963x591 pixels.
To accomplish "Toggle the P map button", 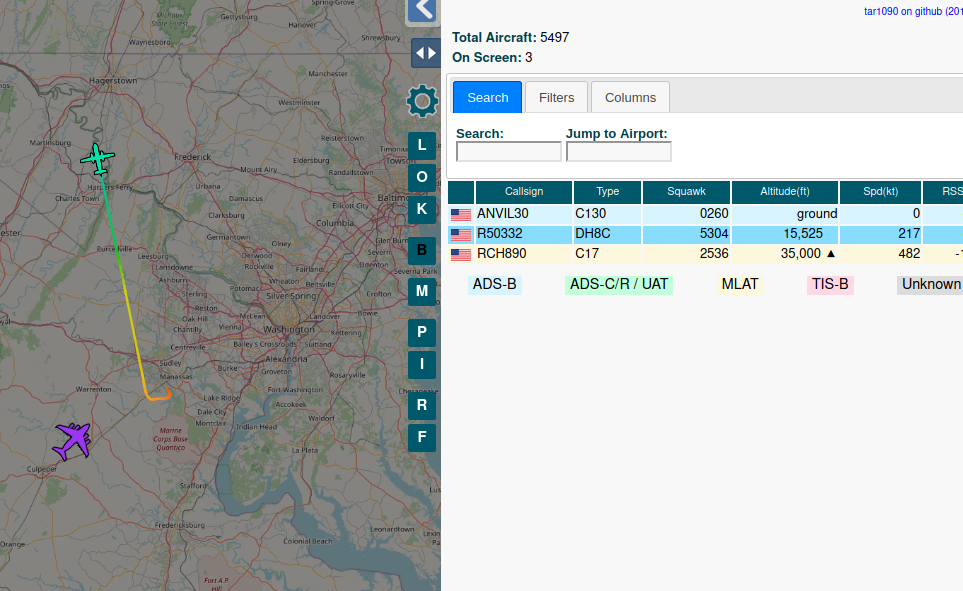I will tap(422, 332).
